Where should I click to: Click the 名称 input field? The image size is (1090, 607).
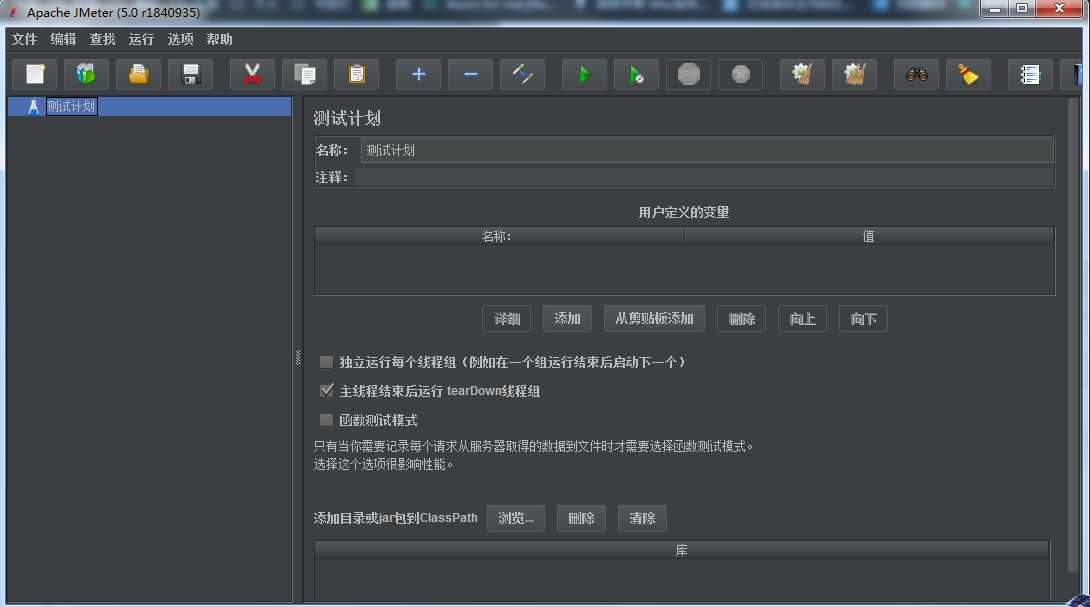(707, 150)
